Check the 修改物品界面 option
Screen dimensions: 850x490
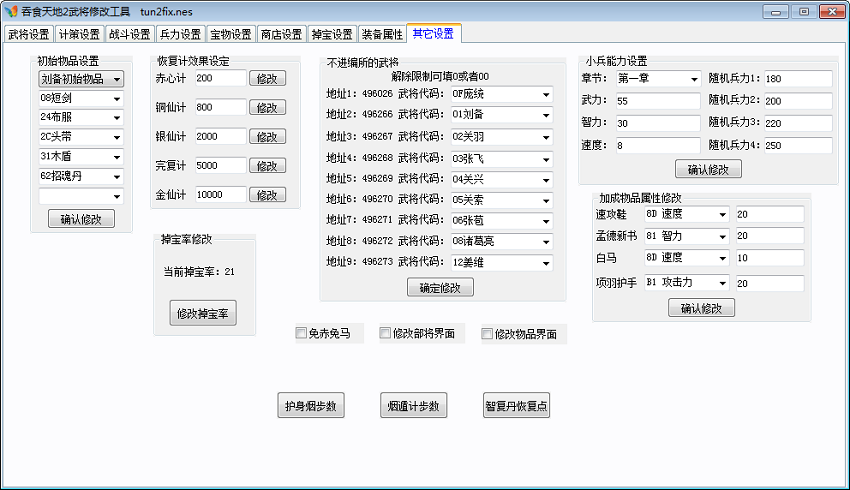tap(487, 334)
